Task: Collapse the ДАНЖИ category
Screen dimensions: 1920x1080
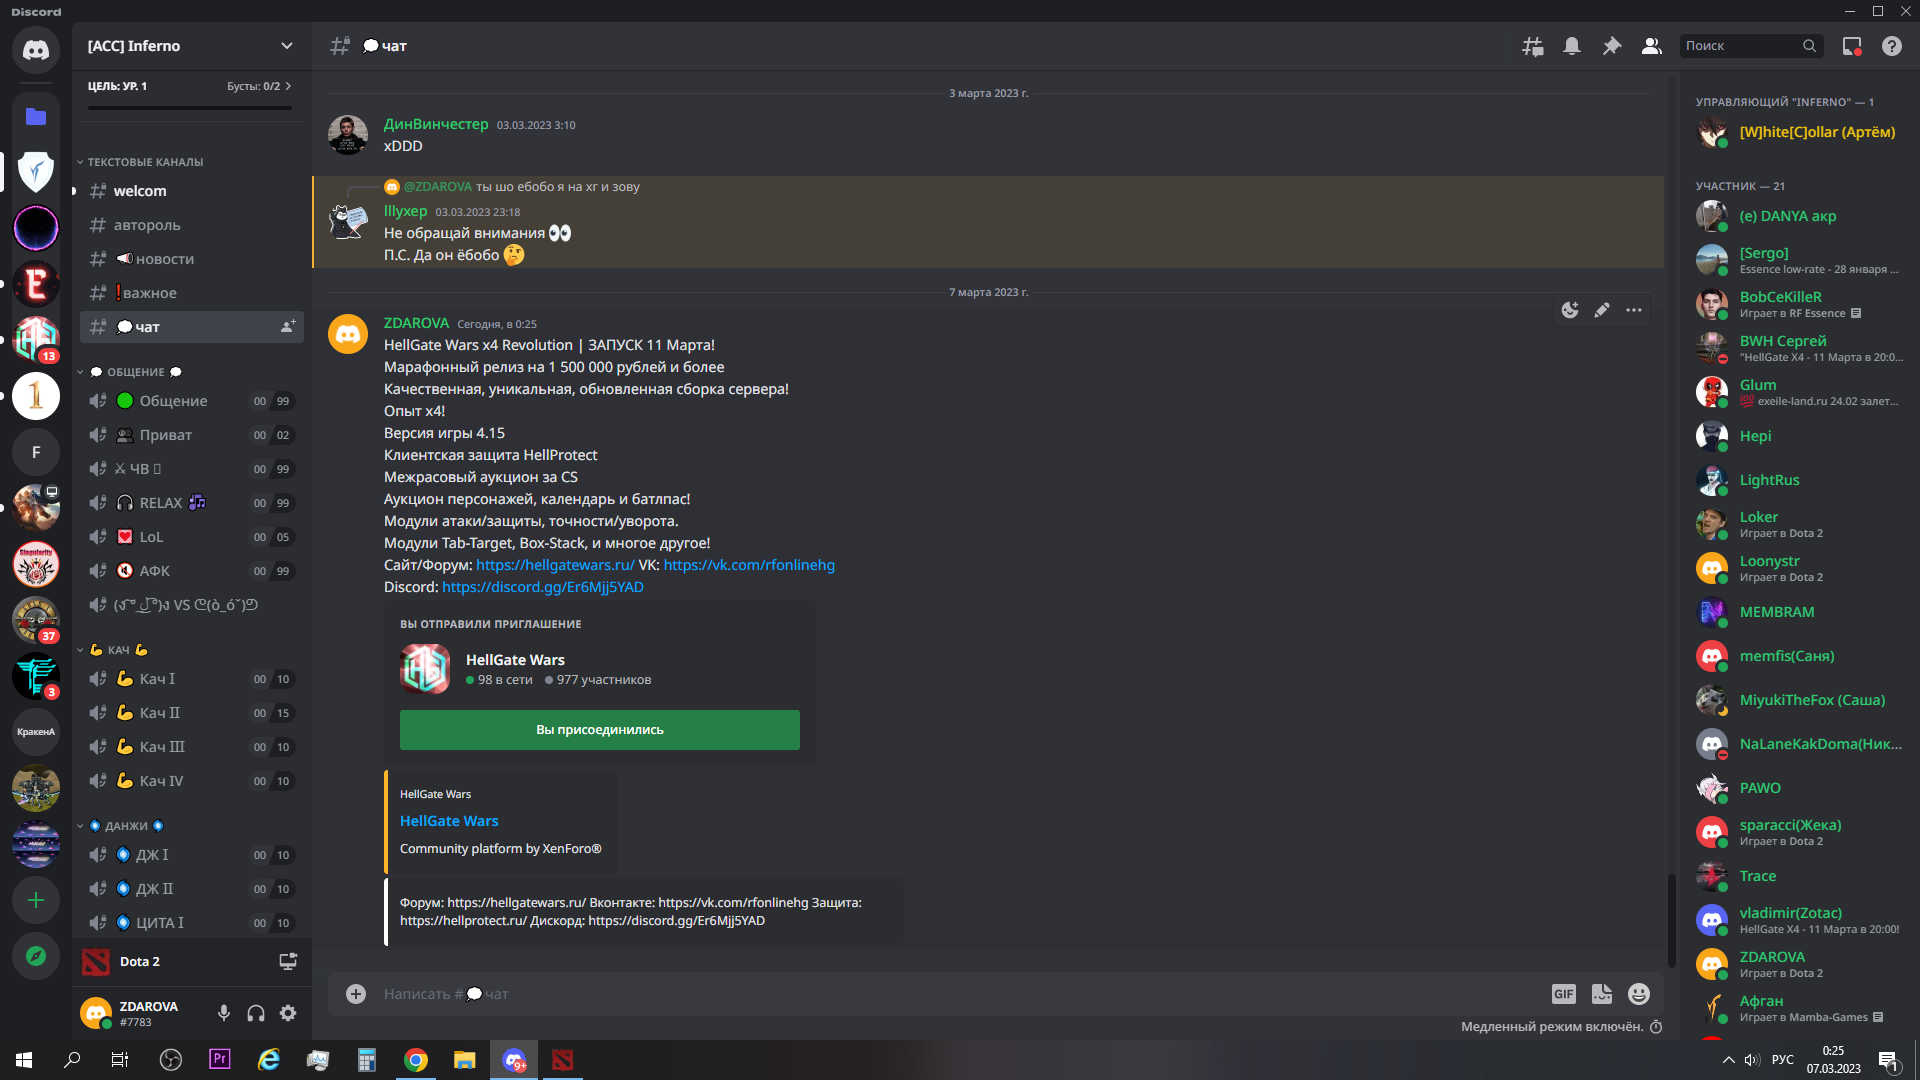Action: [120, 826]
